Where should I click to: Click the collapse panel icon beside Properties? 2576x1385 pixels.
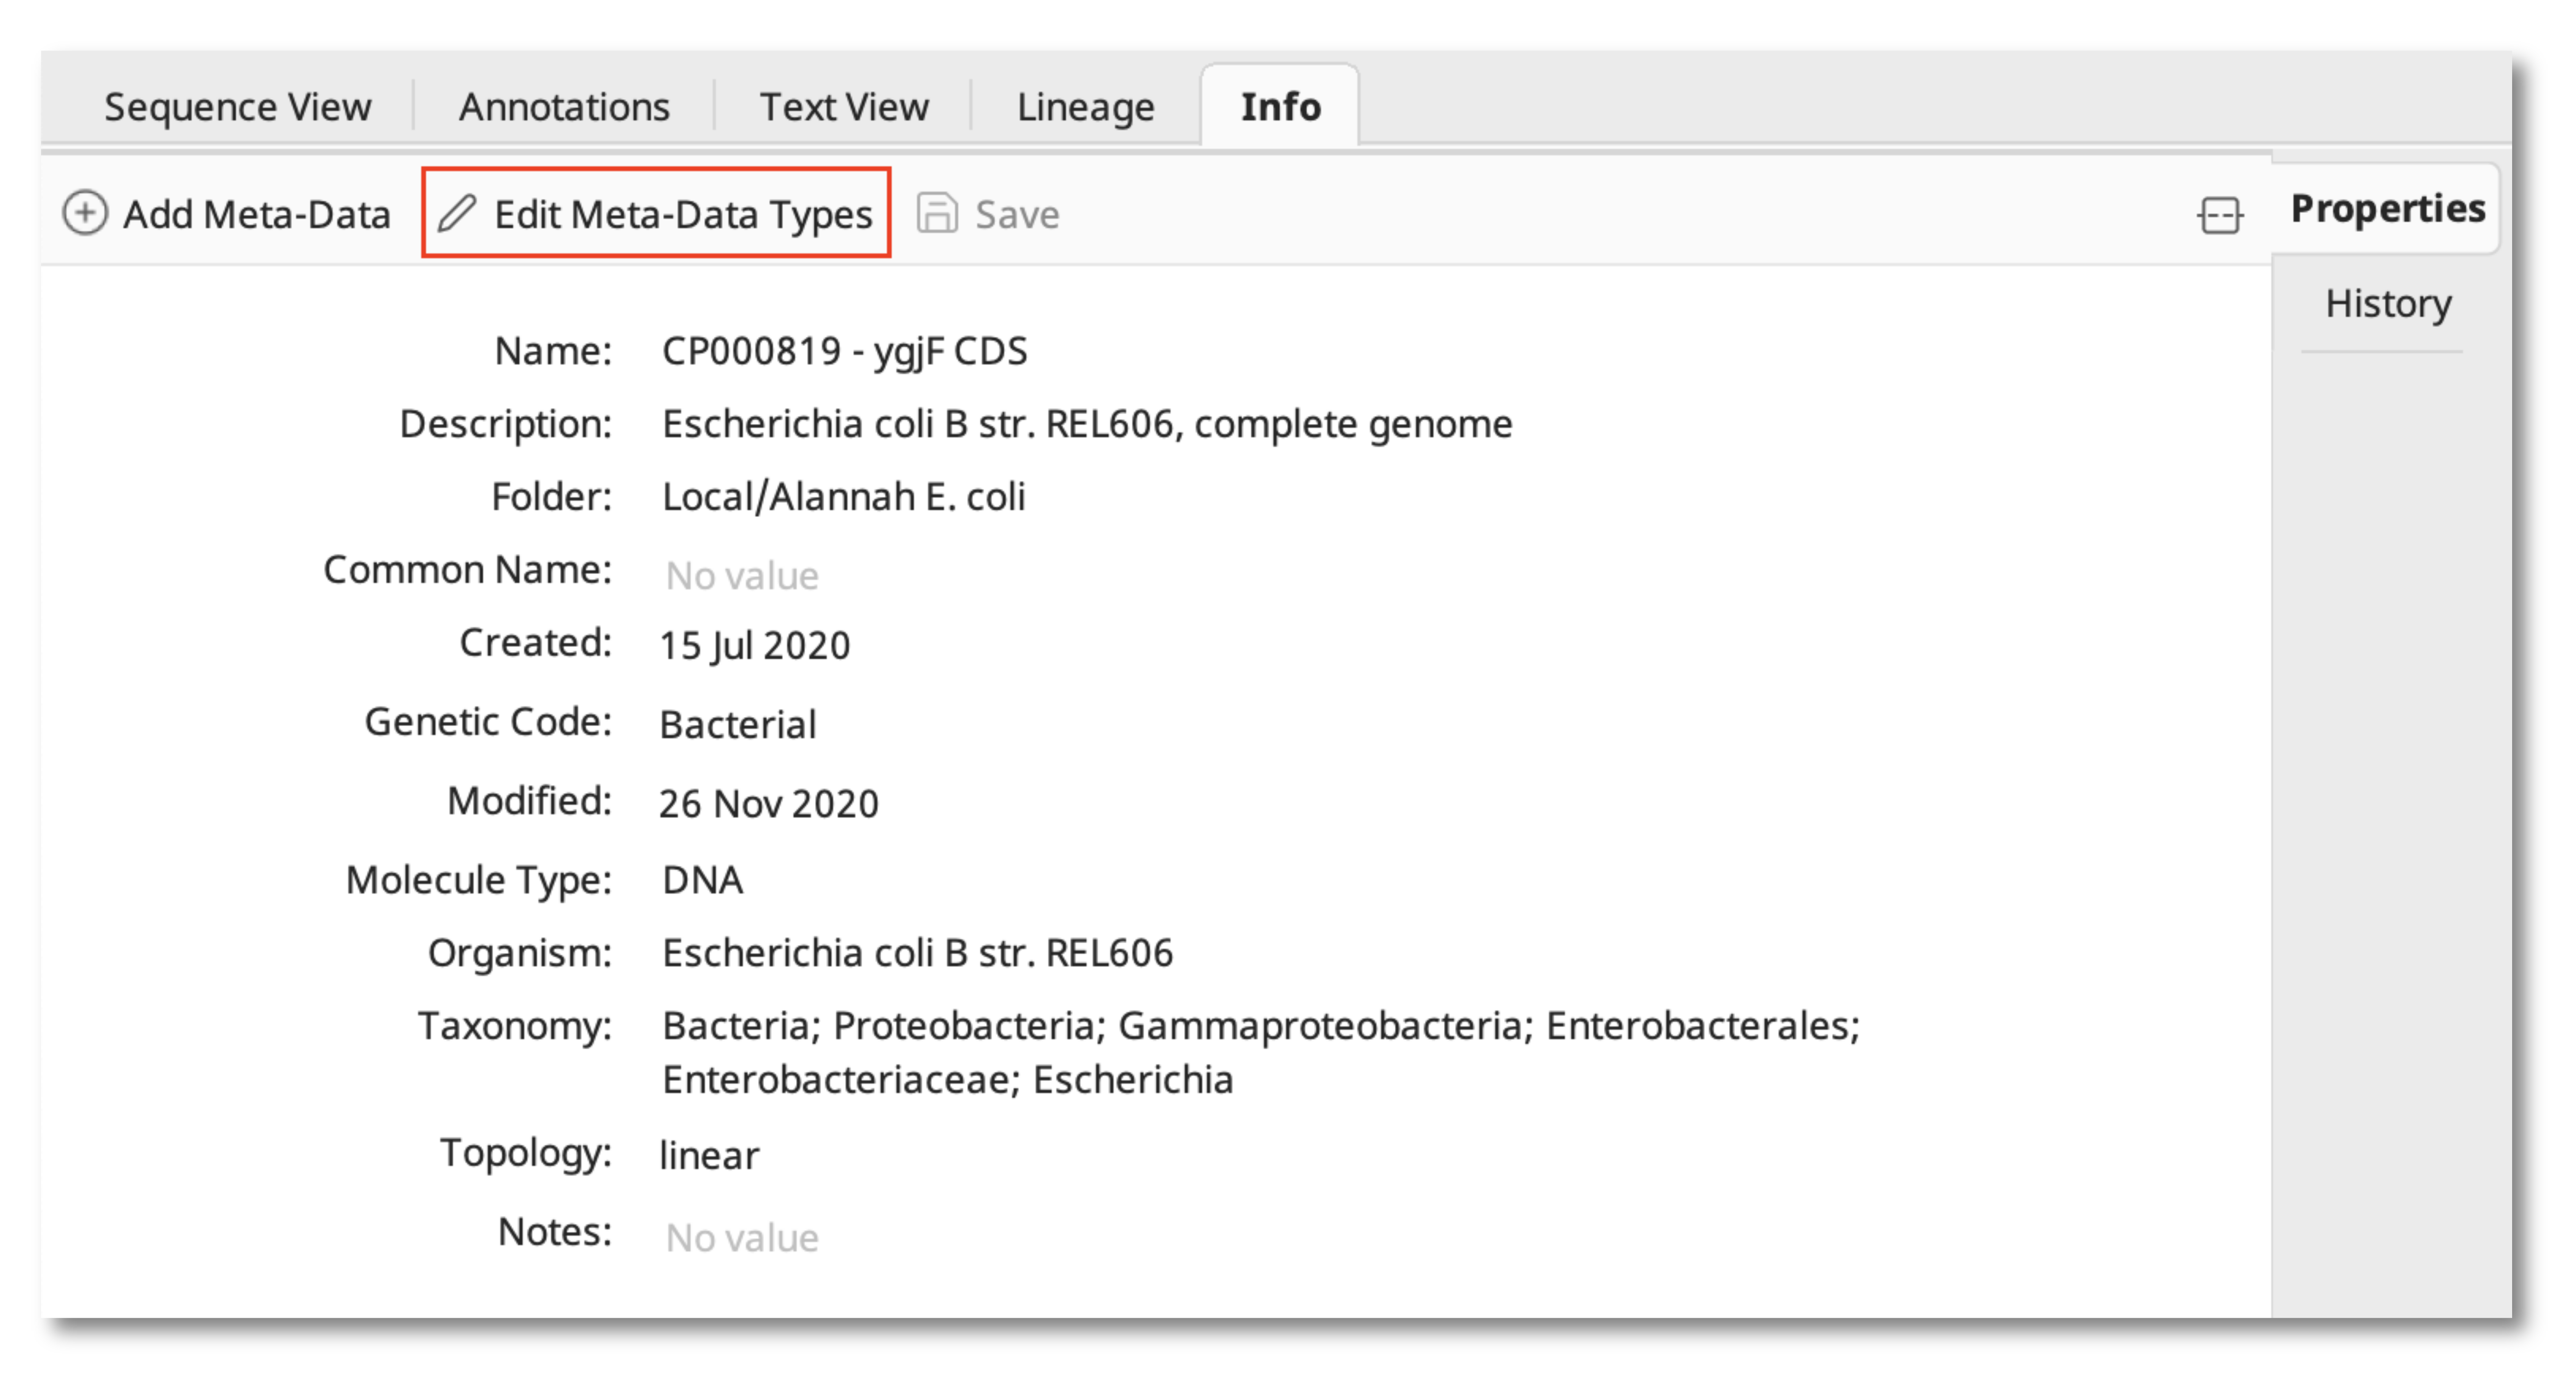click(2220, 215)
